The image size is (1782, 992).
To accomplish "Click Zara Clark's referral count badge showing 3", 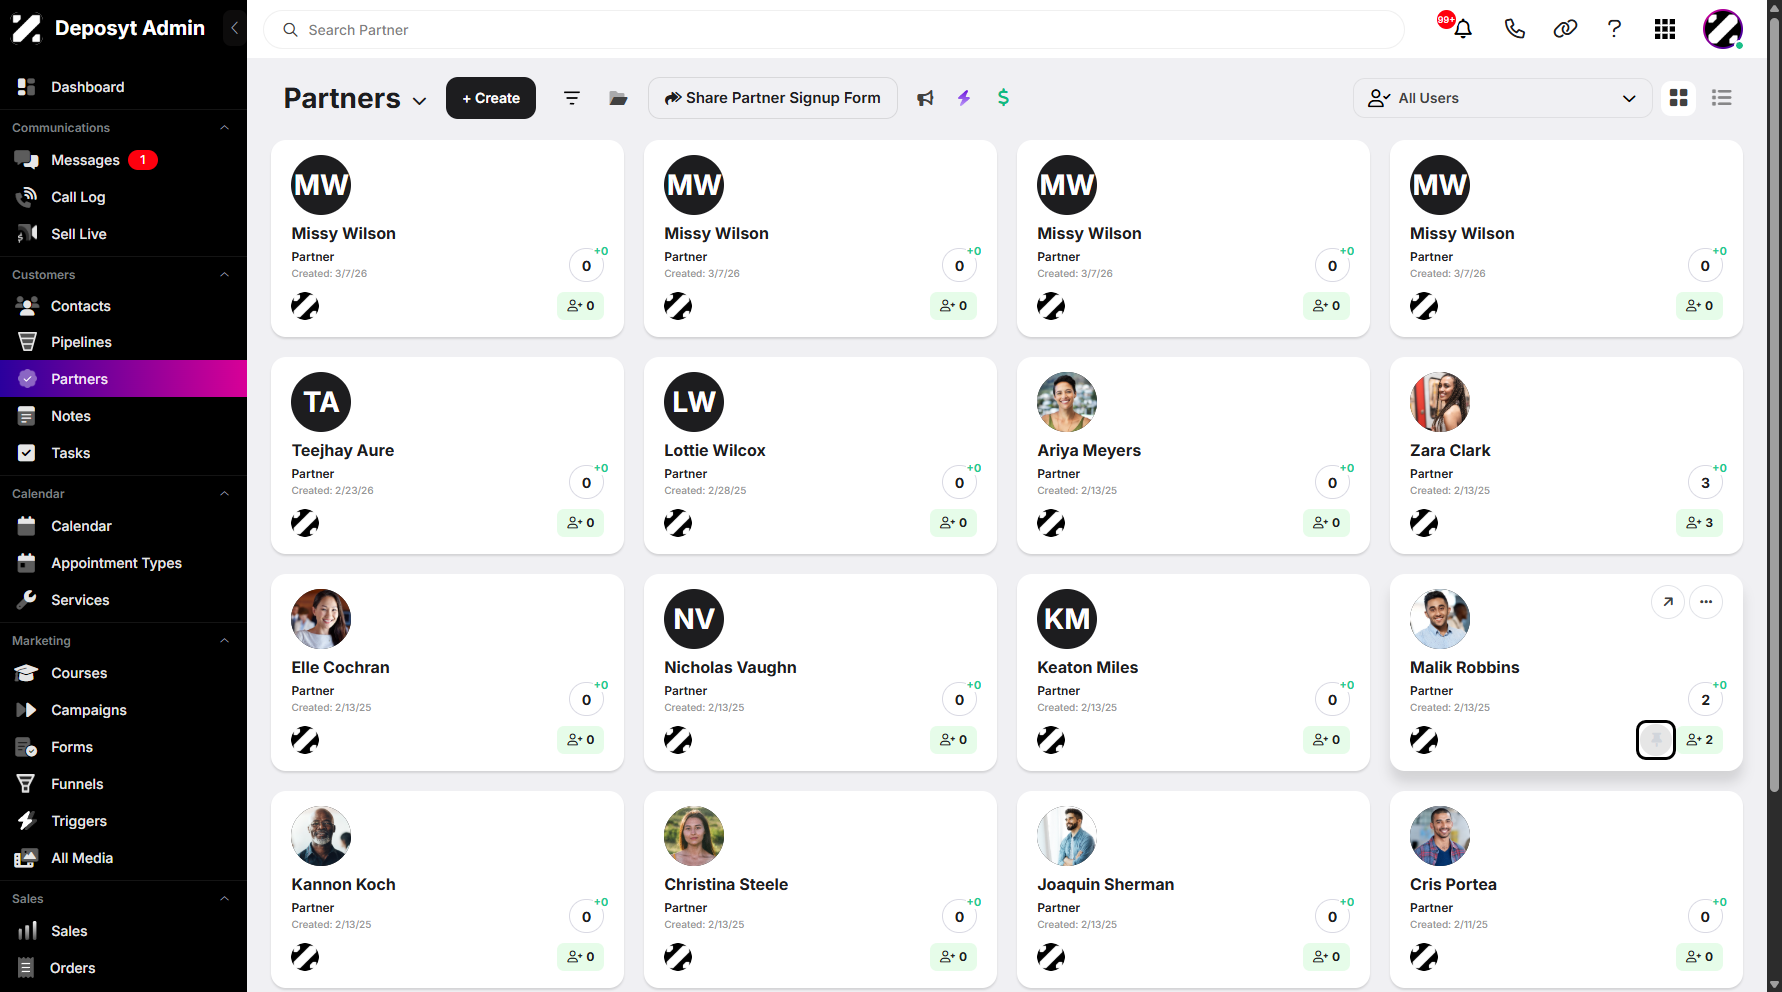I will 1705,483.
